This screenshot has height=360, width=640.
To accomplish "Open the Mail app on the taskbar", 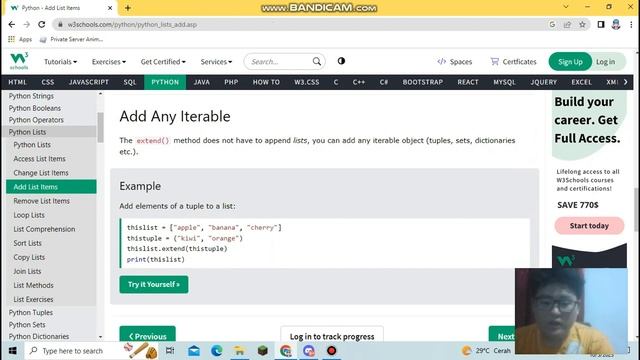I will (194, 351).
